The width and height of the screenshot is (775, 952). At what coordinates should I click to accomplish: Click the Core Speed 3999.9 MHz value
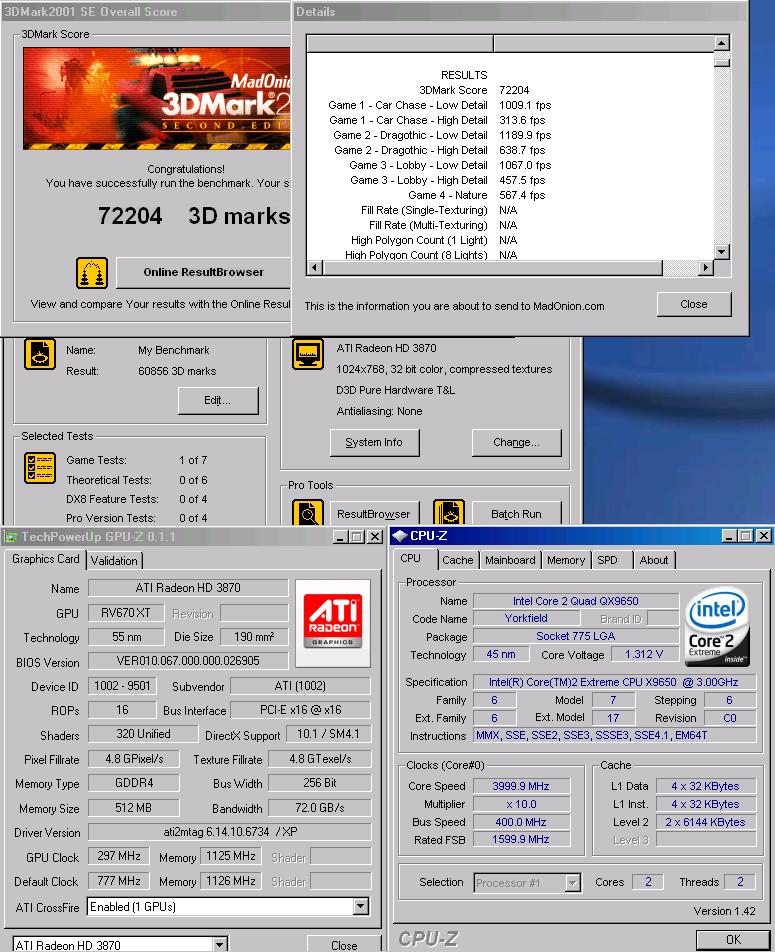tap(521, 786)
